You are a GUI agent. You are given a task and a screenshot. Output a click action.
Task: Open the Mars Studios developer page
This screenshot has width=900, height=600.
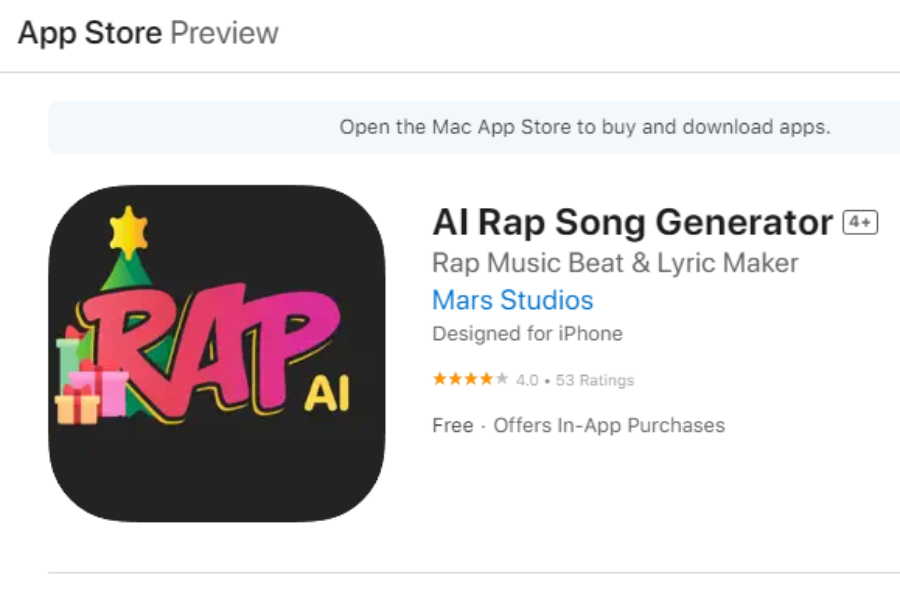click(511, 300)
